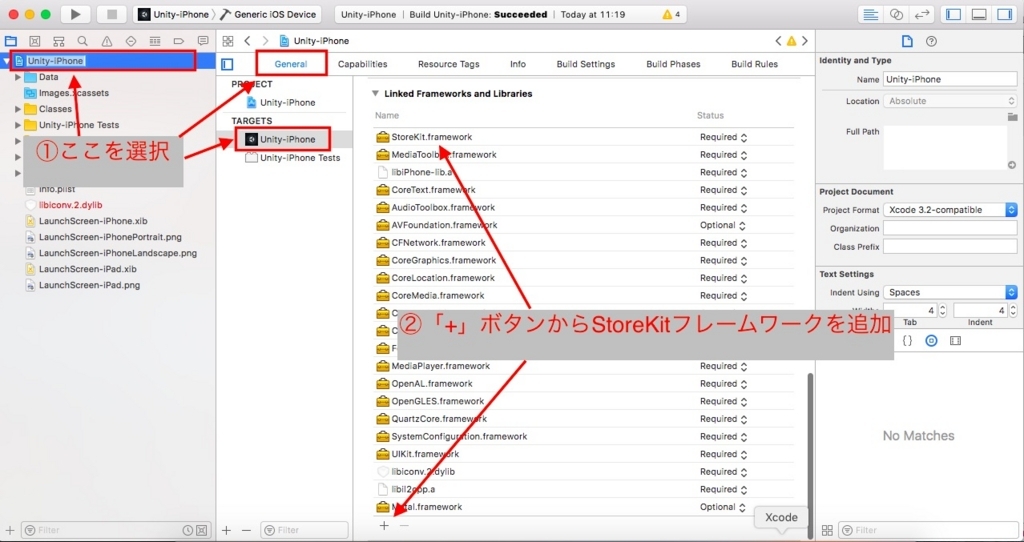Open the Test navigator icon
Image resolution: width=1024 pixels, height=542 pixels.
[x=131, y=41]
